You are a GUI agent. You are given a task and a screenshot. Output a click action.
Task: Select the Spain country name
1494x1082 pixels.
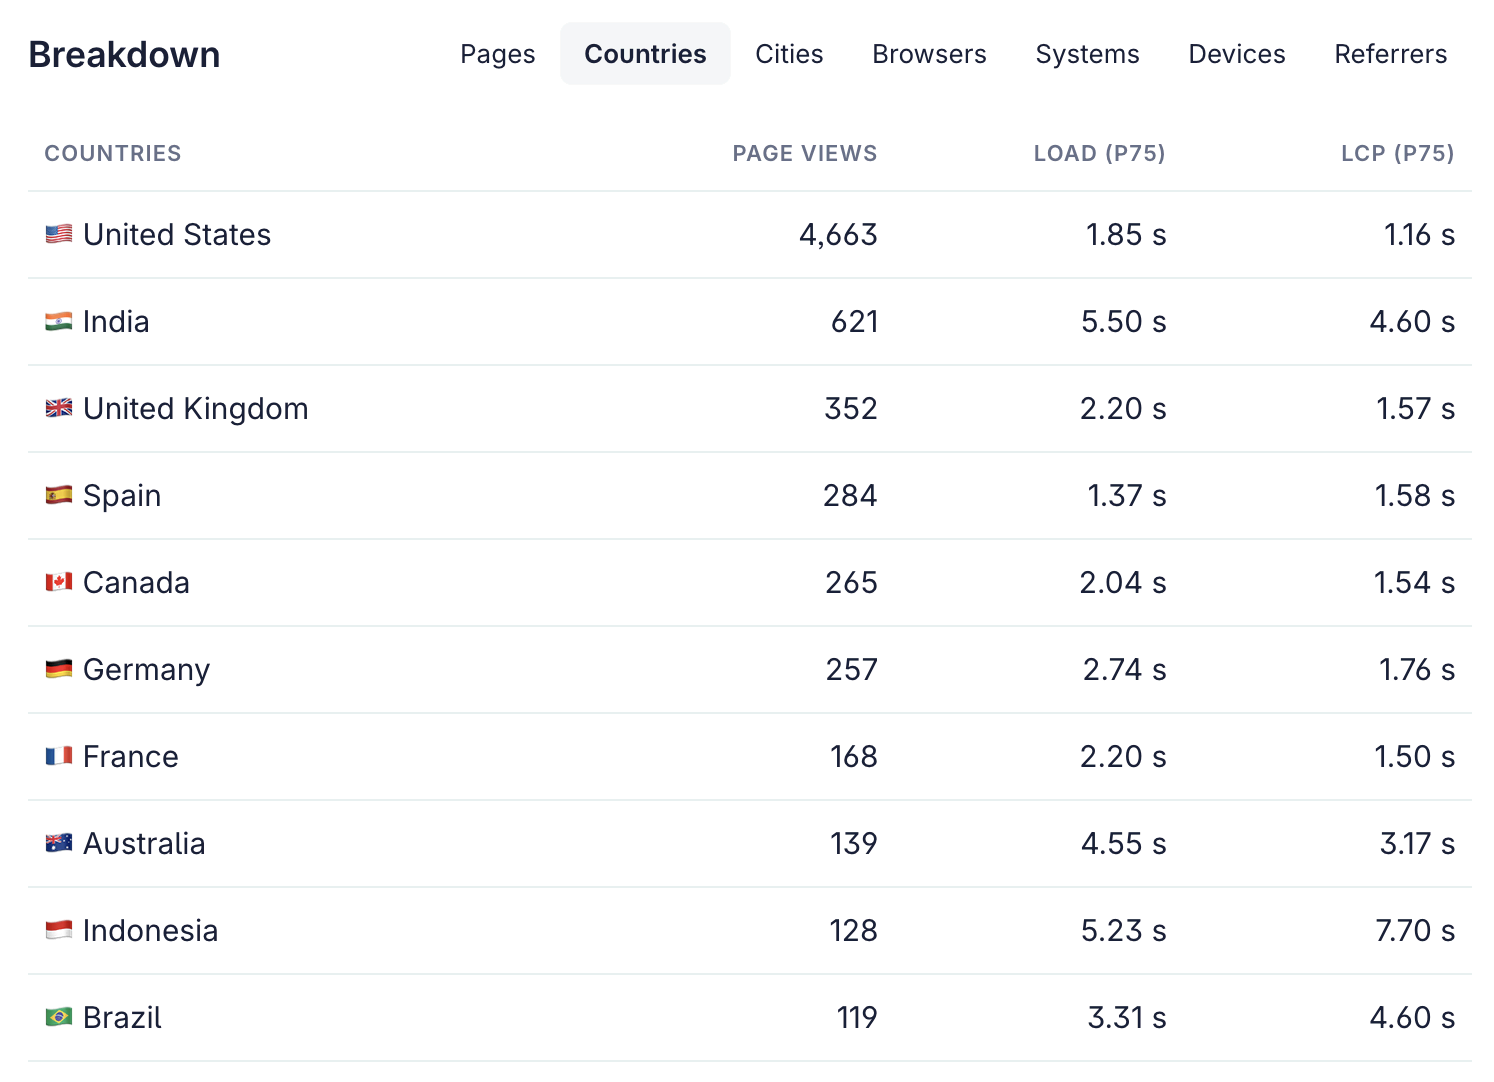click(122, 495)
